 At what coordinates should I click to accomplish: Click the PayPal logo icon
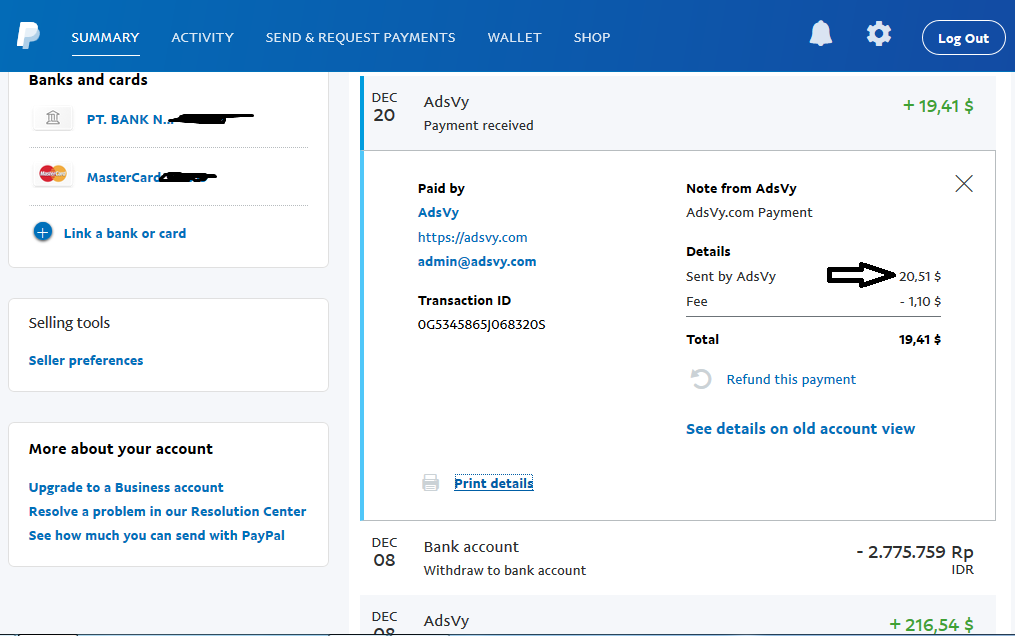[x=28, y=35]
